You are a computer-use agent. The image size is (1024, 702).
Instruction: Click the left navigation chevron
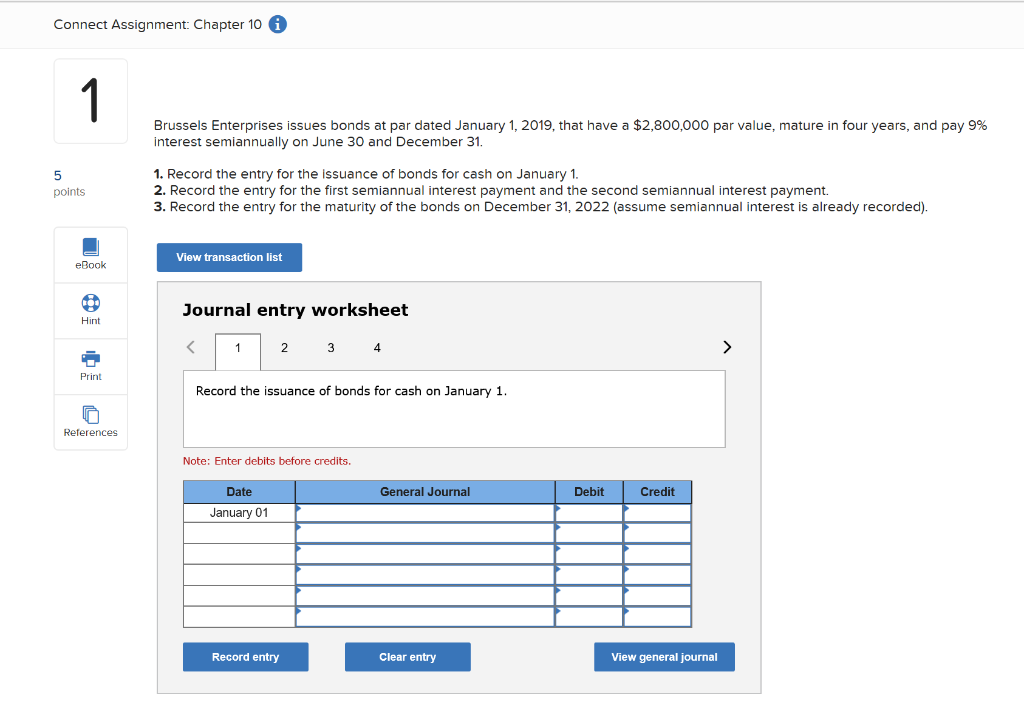coord(190,347)
